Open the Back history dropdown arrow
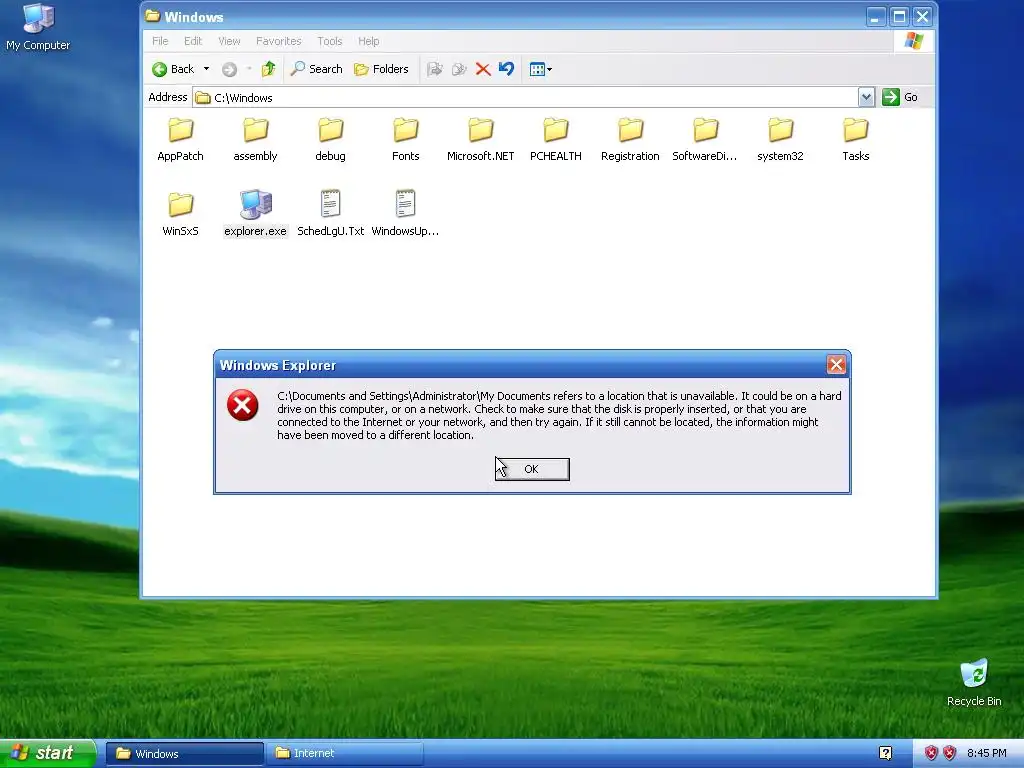Image resolution: width=1024 pixels, height=768 pixels. pos(206,69)
